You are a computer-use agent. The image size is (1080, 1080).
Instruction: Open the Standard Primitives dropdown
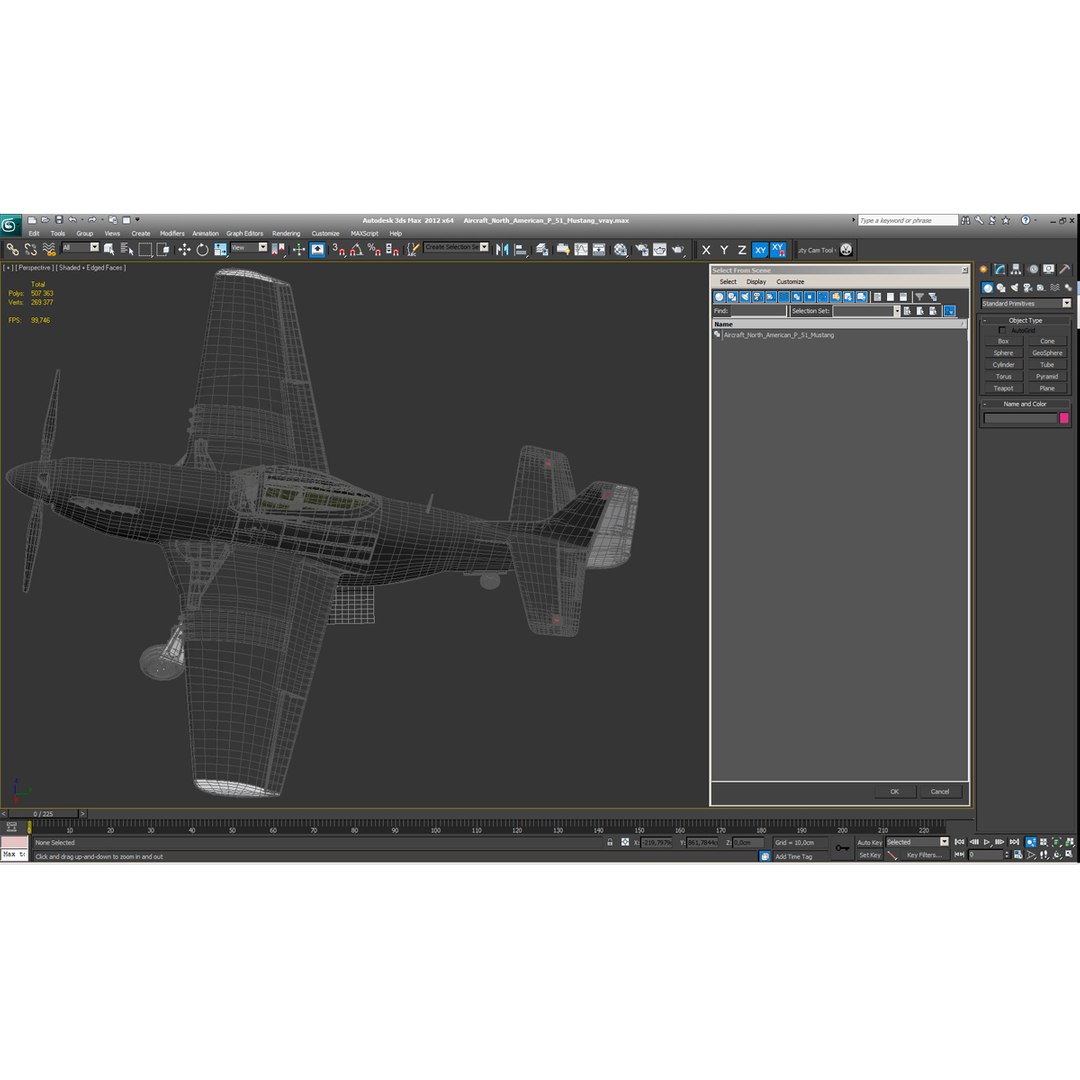coord(1026,303)
